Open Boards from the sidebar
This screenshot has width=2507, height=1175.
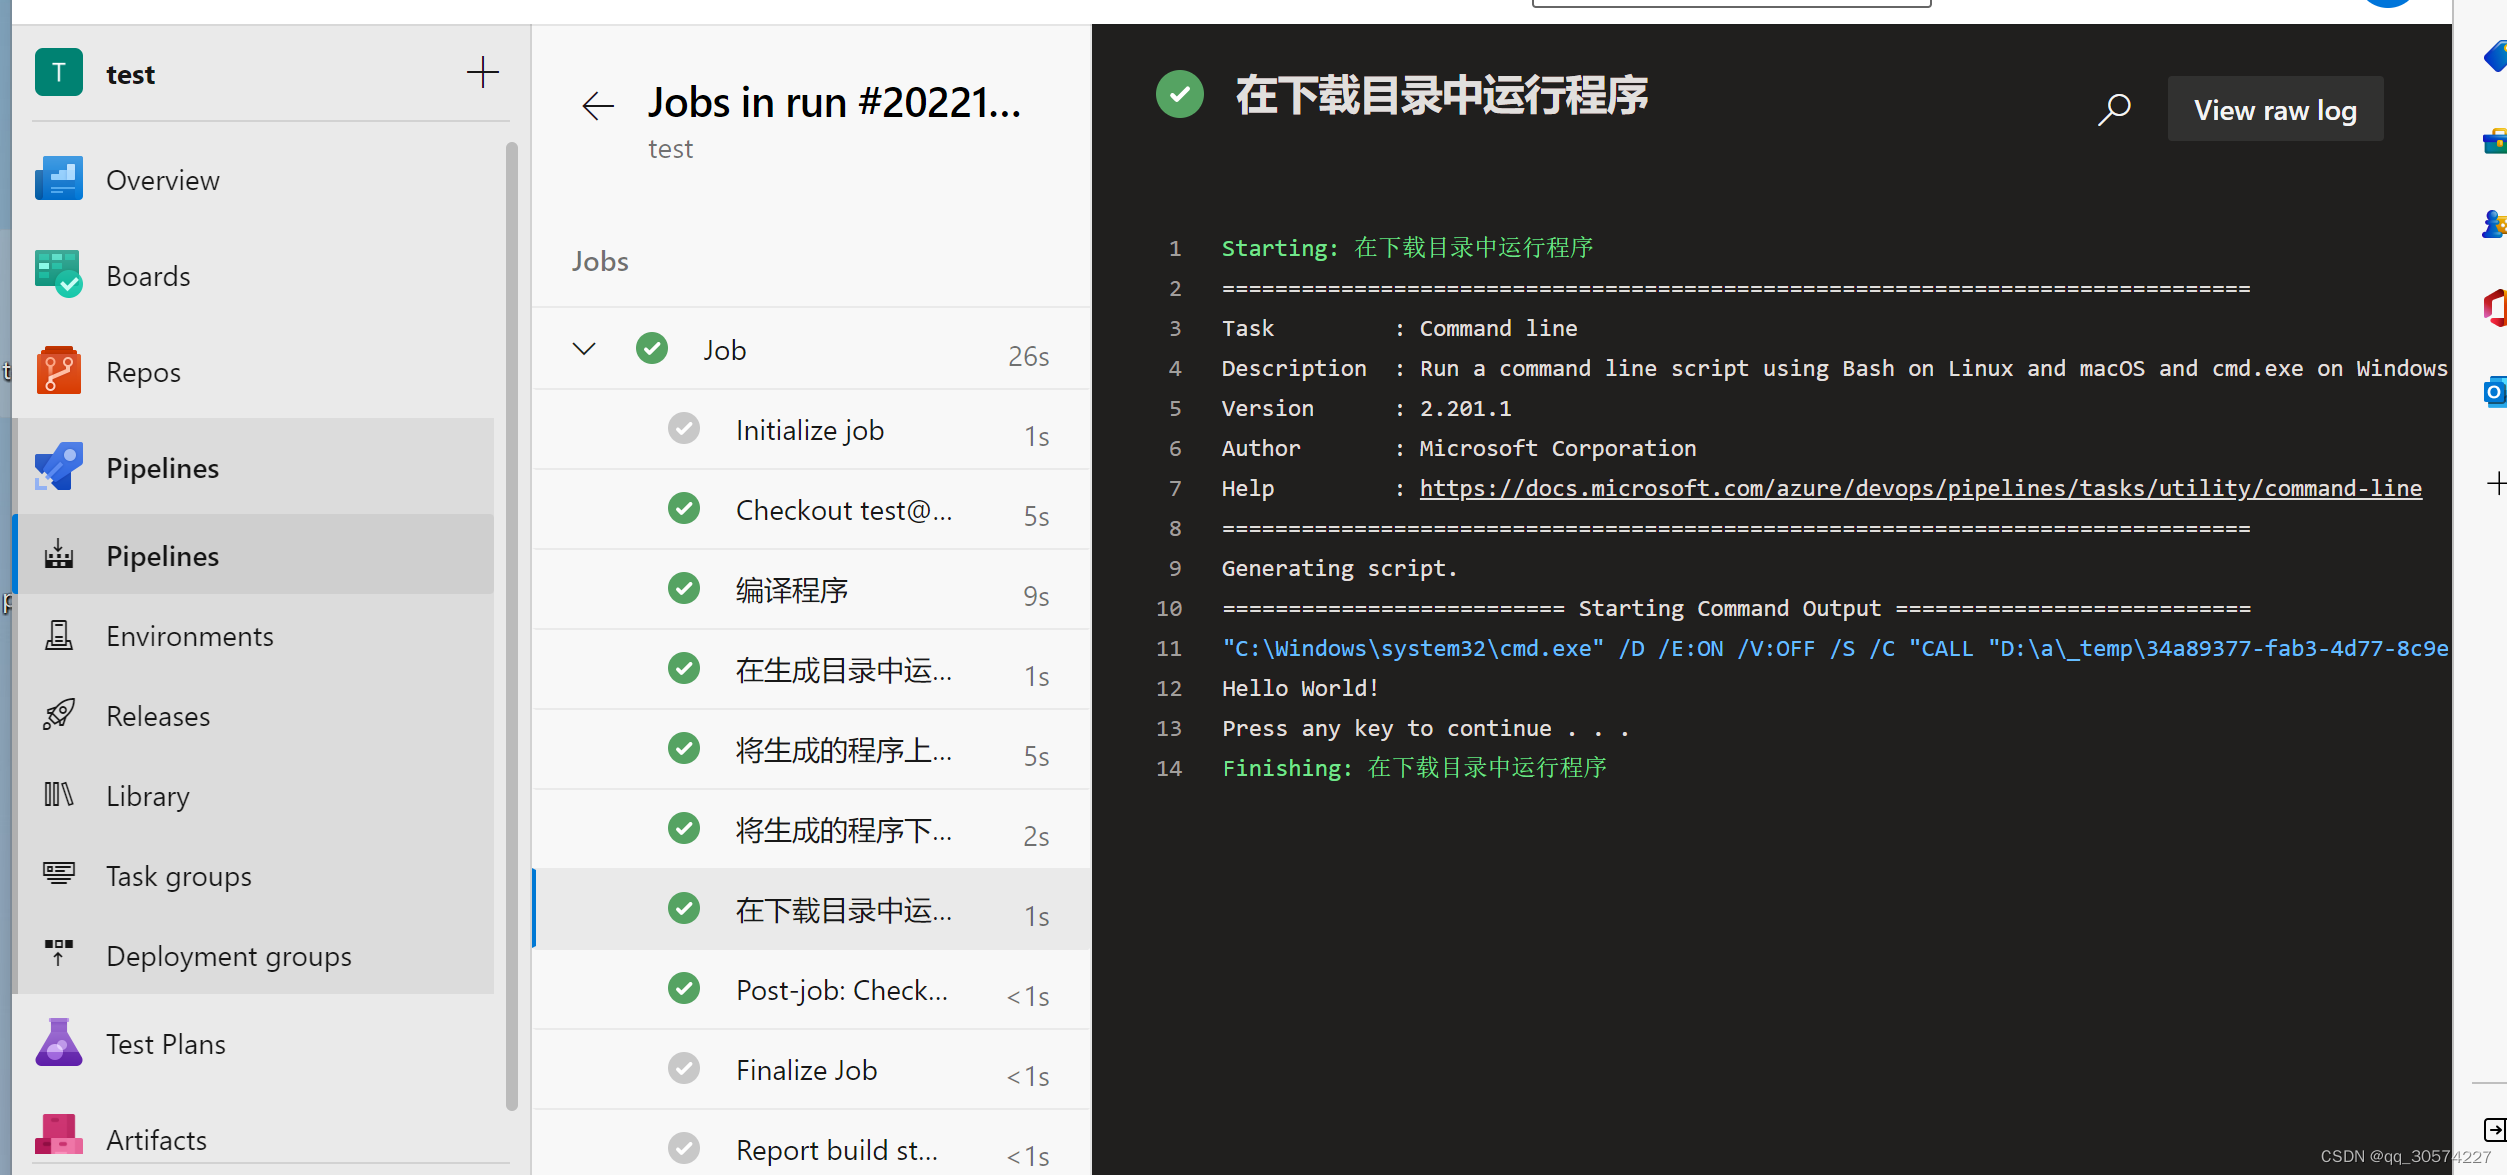pyautogui.click(x=148, y=276)
